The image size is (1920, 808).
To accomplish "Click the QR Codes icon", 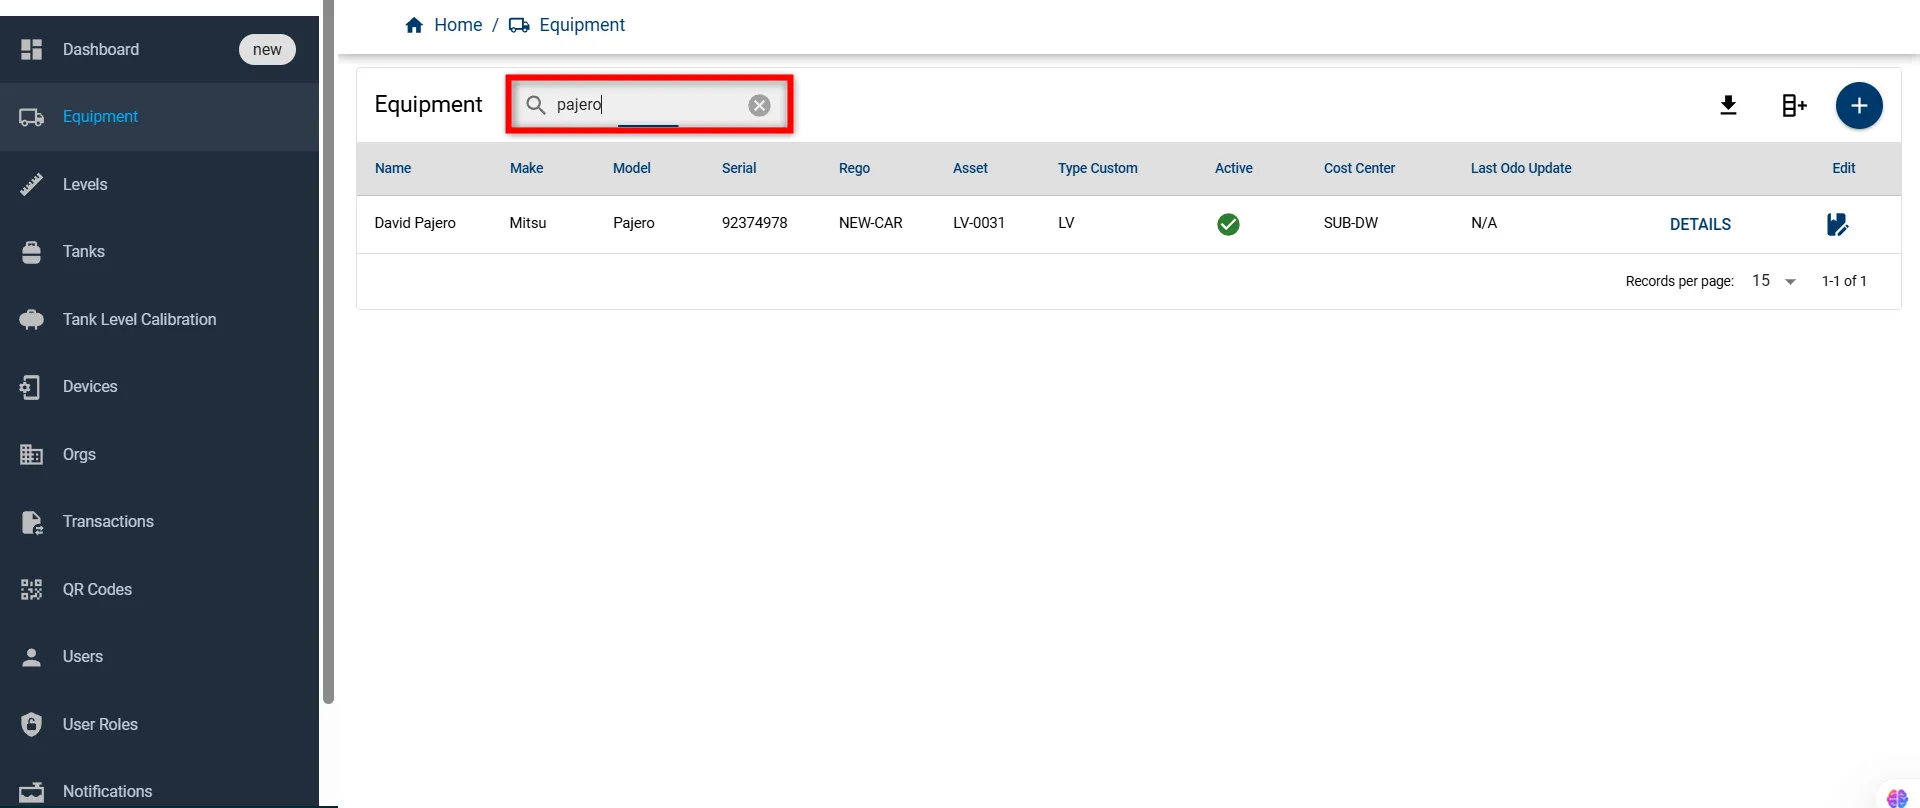I will 32,589.
